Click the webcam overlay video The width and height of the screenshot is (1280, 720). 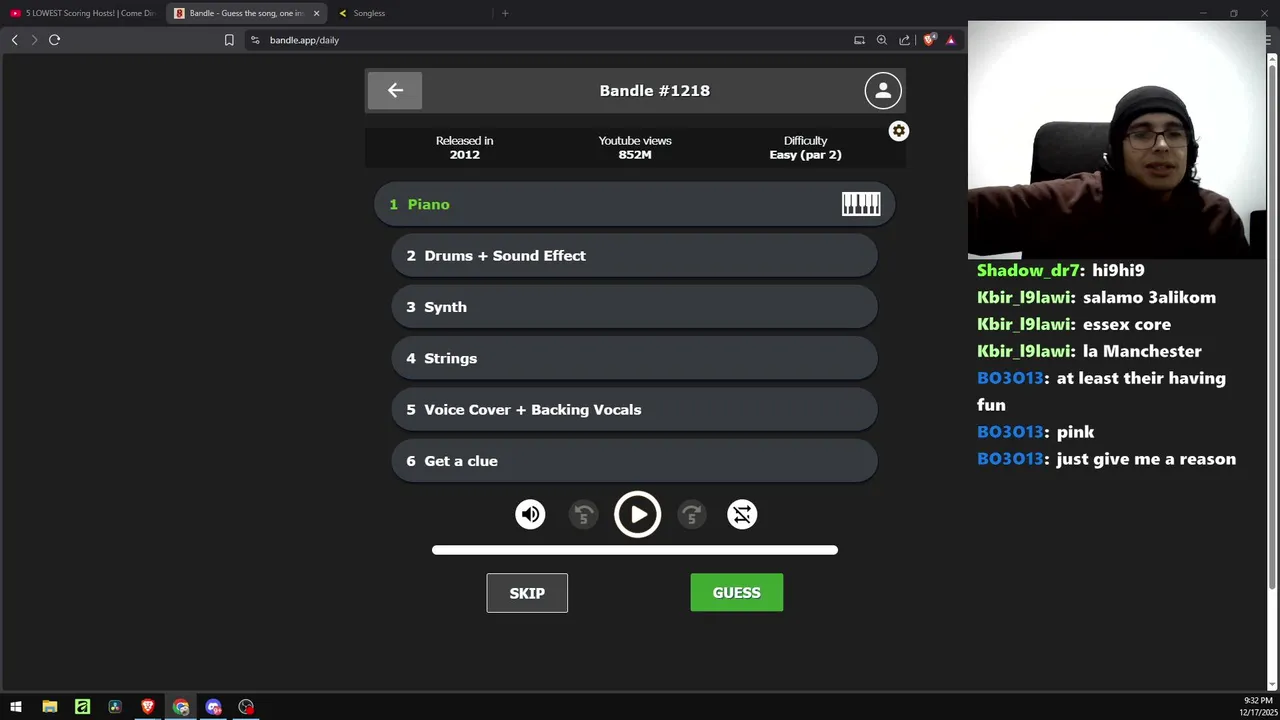point(1116,140)
